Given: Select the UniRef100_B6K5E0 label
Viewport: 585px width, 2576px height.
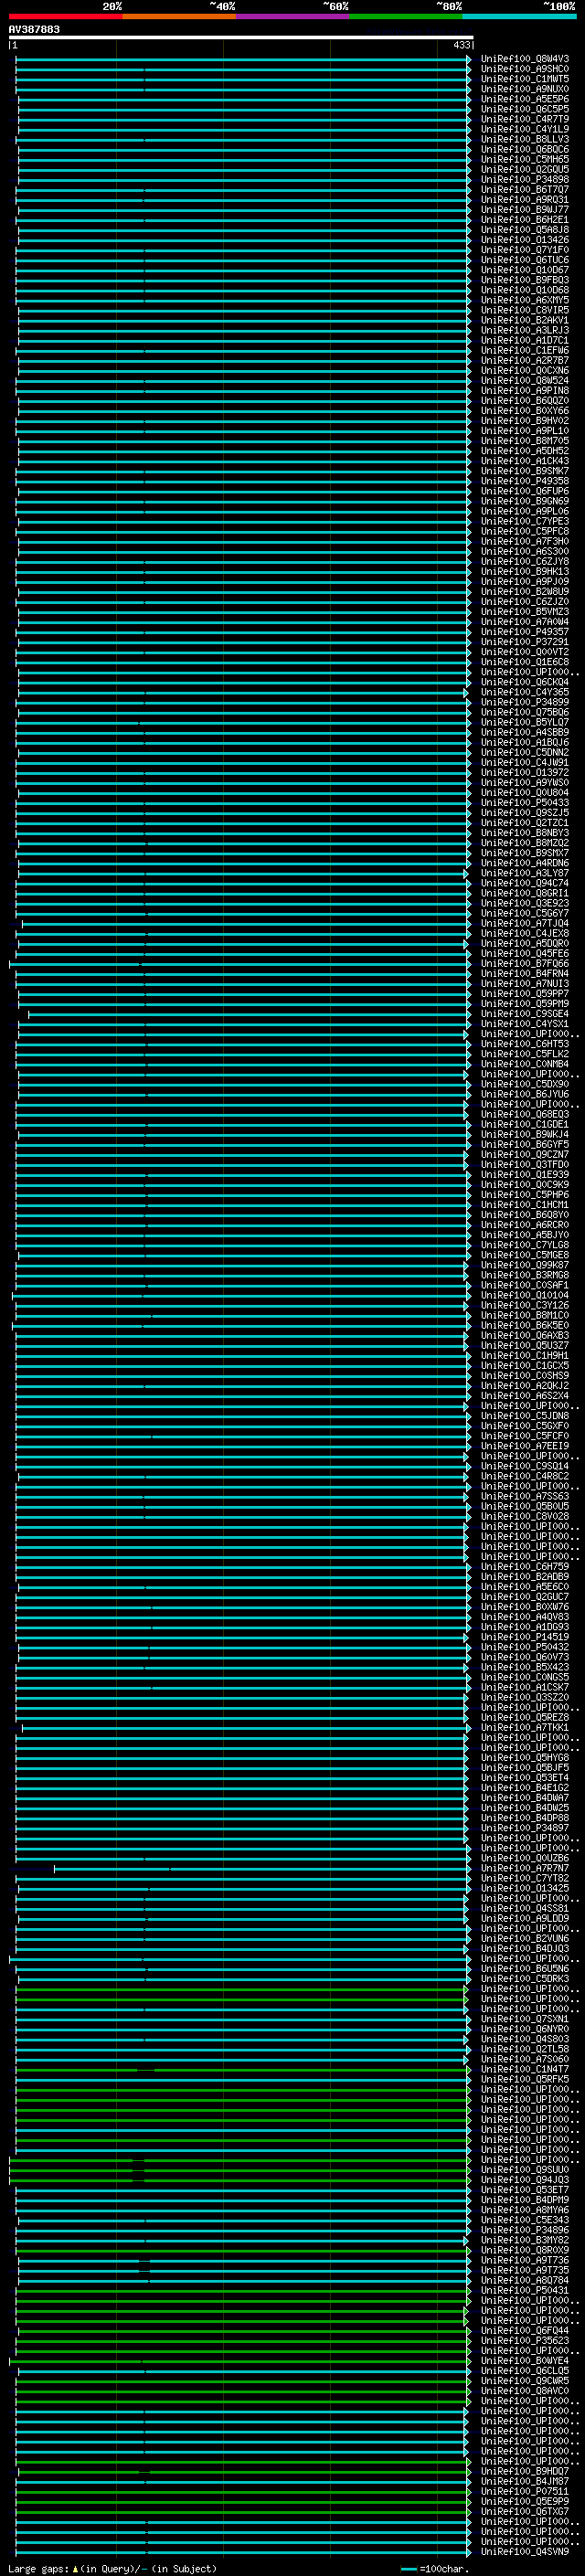Looking at the screenshot, I should pyautogui.click(x=525, y=1325).
